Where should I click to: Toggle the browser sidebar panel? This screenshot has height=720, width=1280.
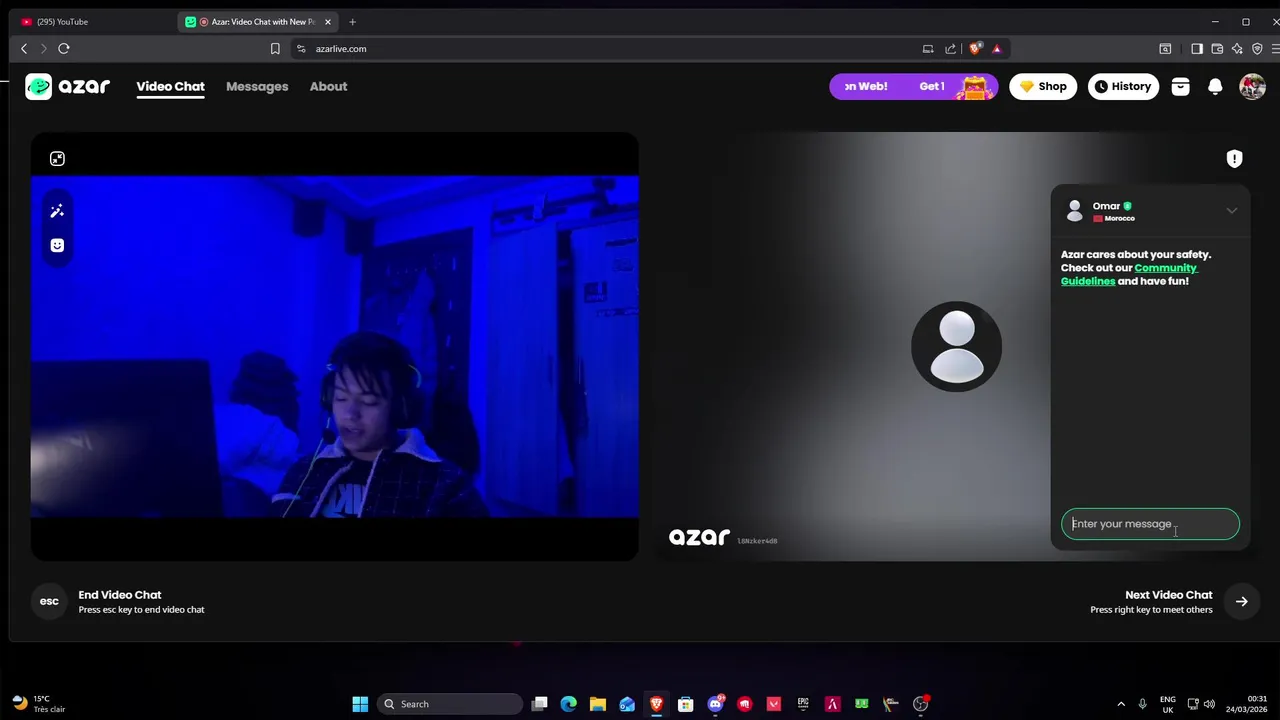[1197, 48]
